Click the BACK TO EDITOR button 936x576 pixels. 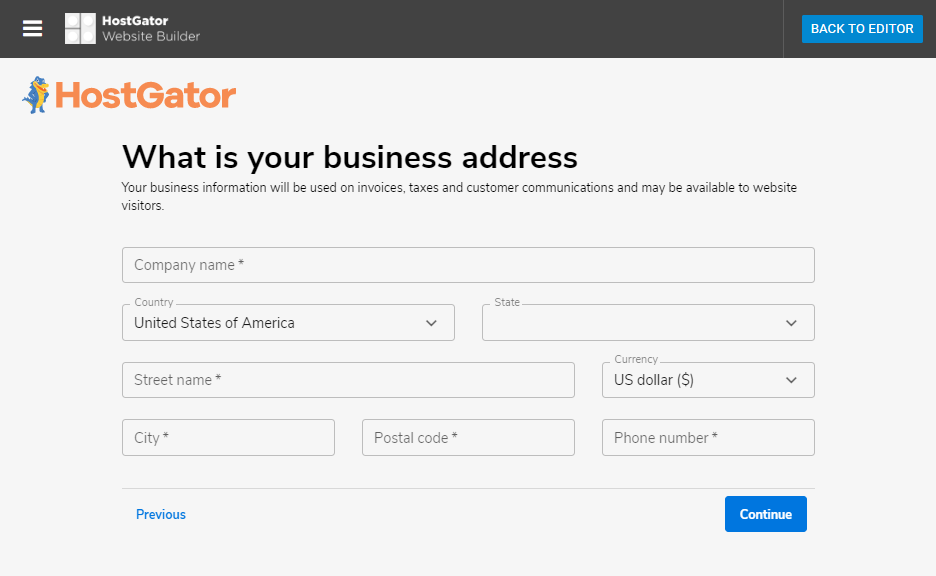[x=861, y=29]
